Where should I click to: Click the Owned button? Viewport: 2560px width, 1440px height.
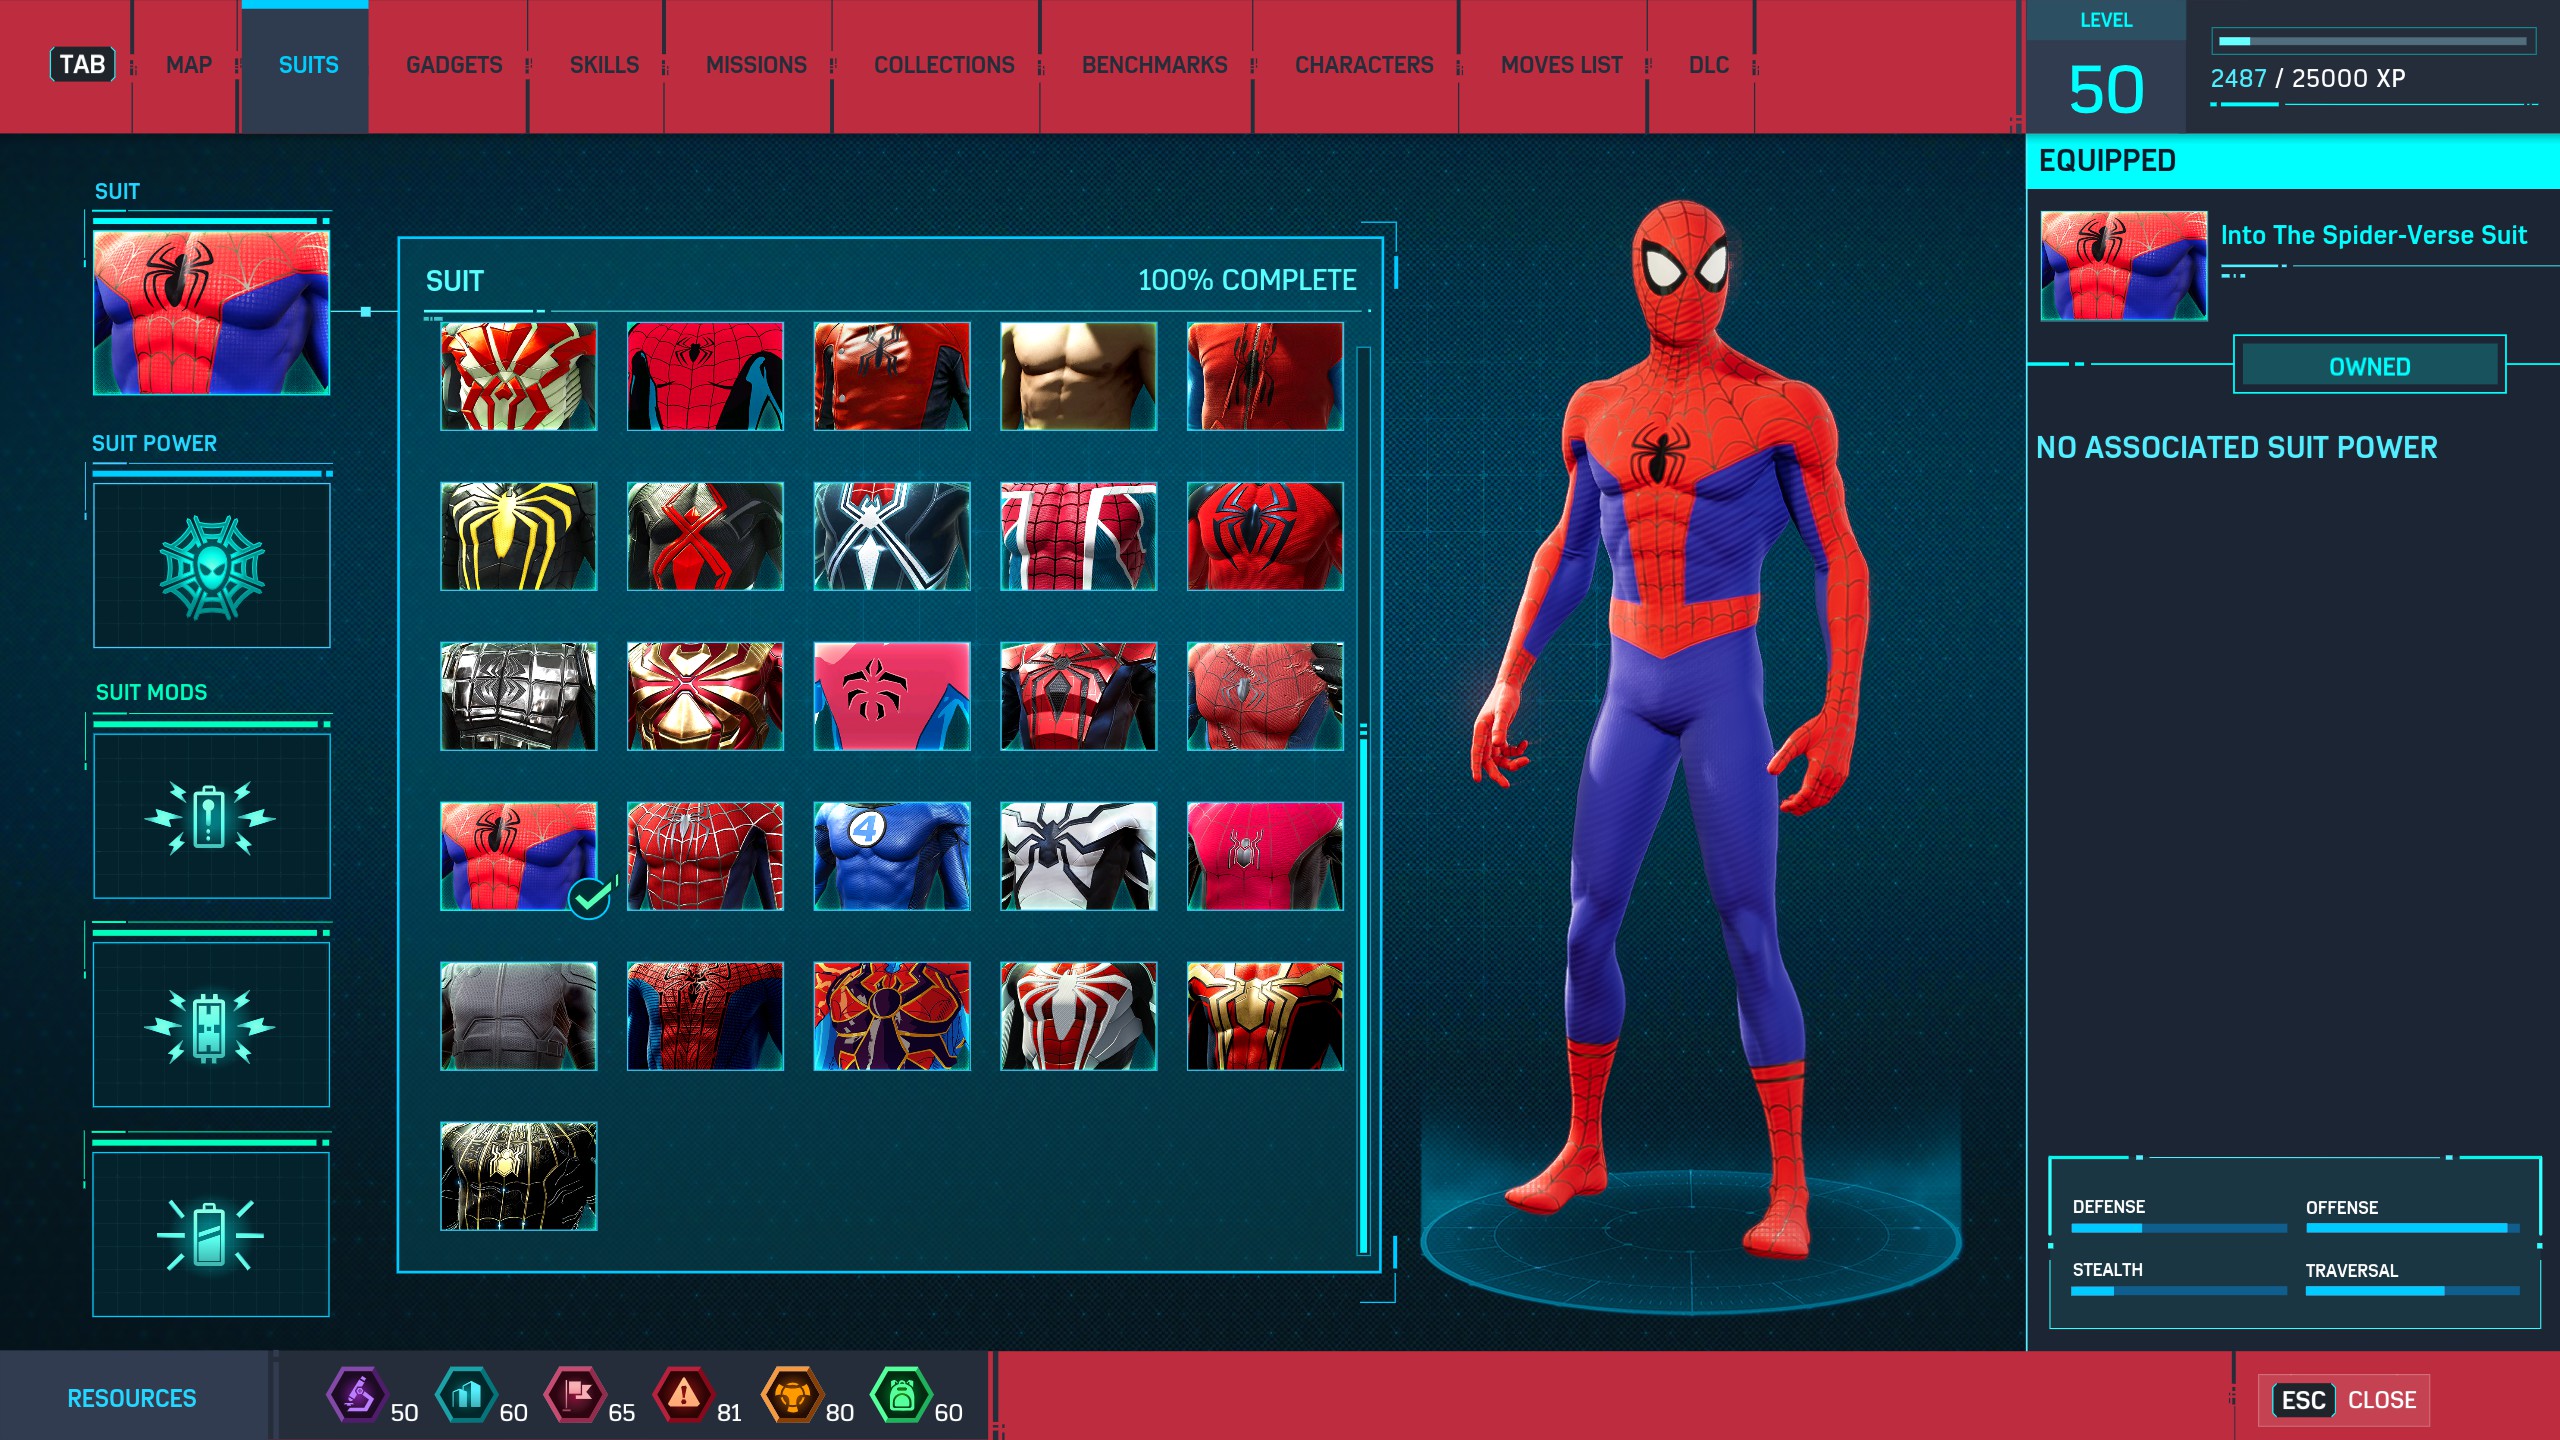2369,366
